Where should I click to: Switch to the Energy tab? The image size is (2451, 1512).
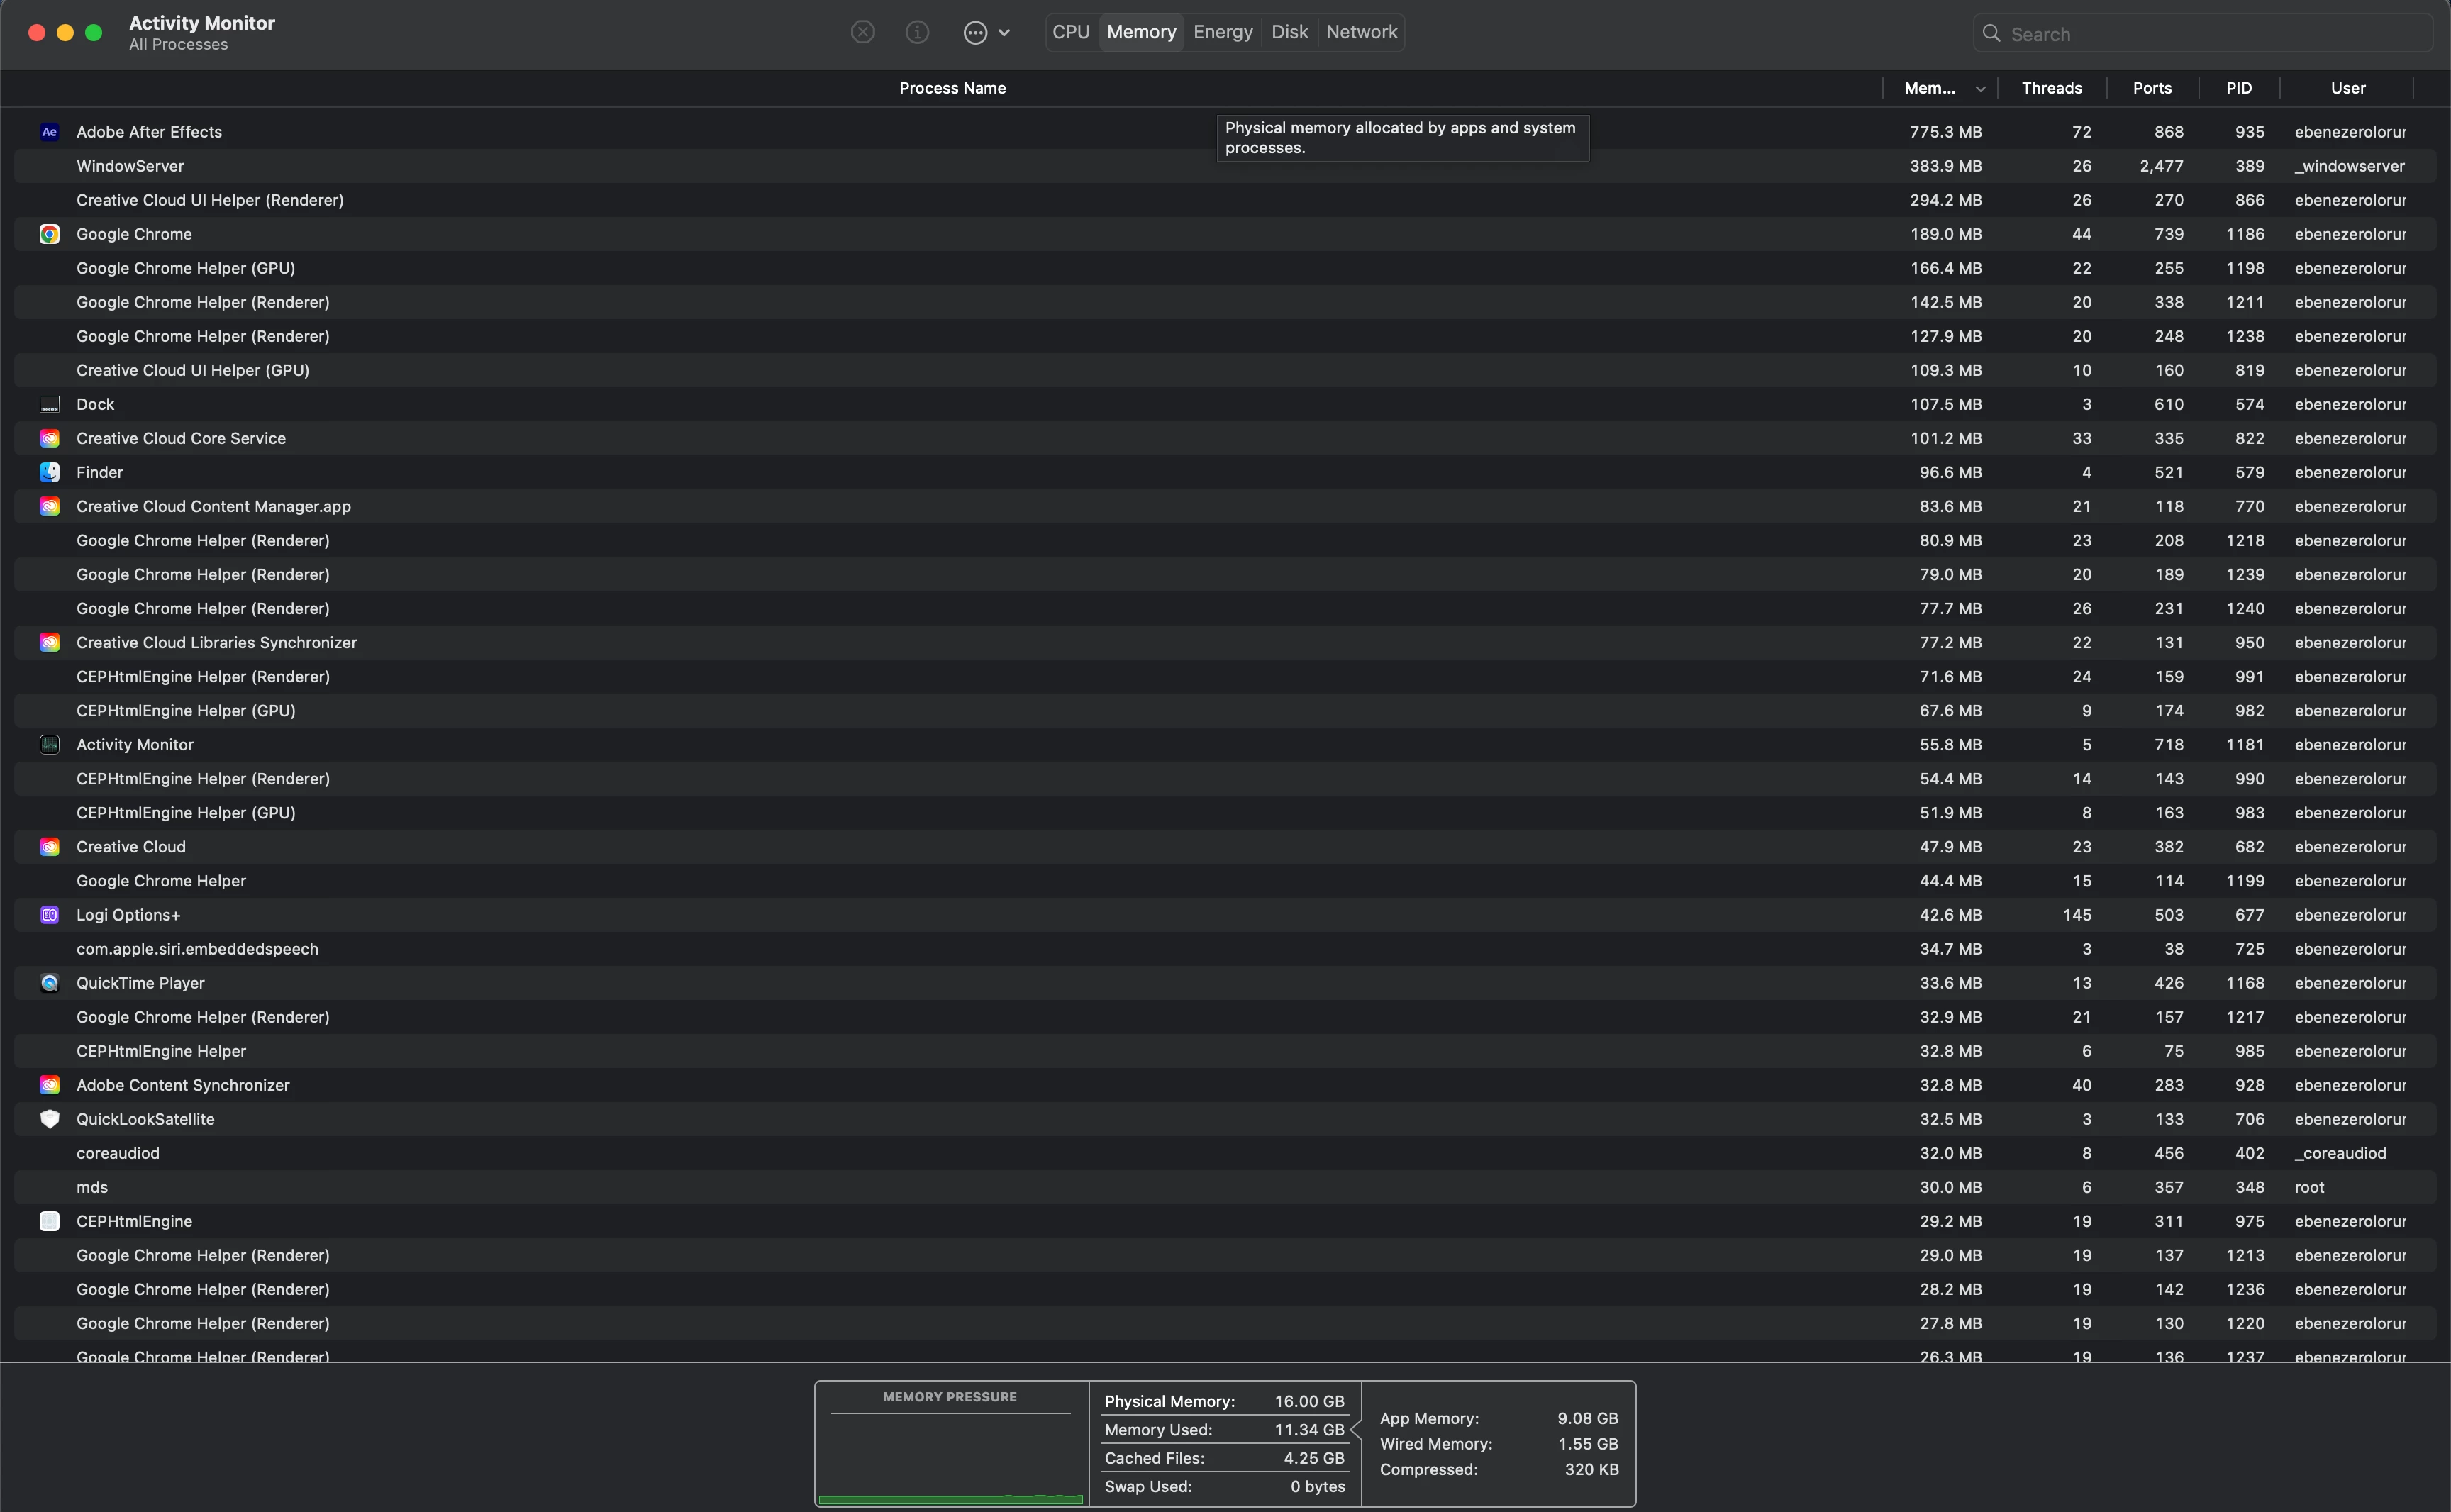tap(1222, 32)
